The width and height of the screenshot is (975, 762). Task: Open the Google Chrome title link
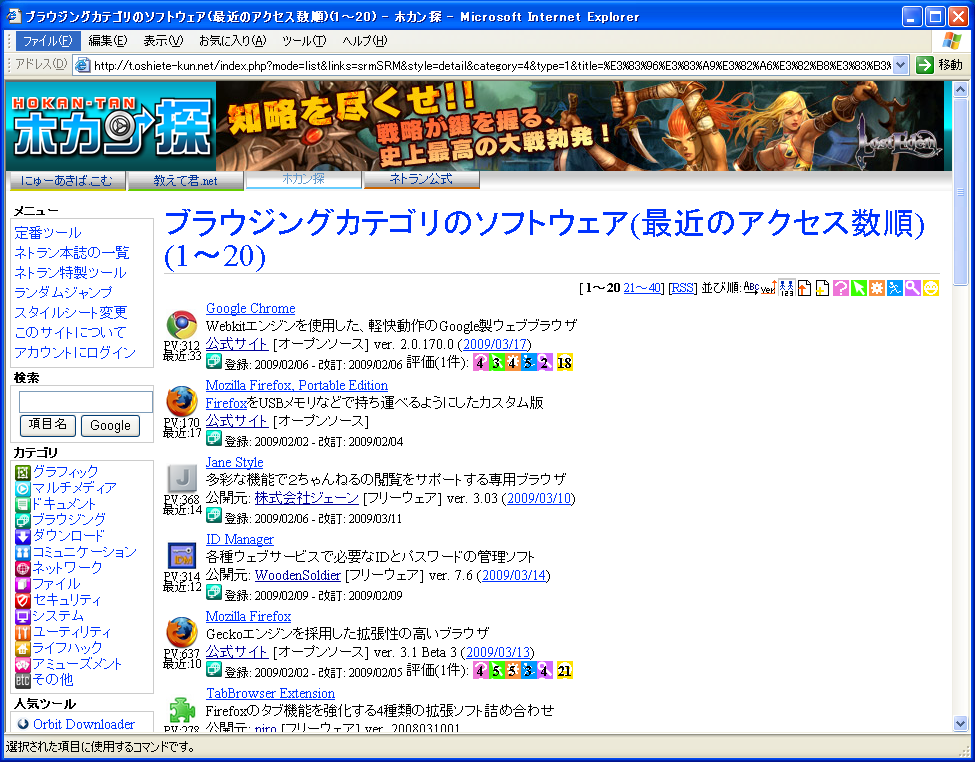point(251,309)
